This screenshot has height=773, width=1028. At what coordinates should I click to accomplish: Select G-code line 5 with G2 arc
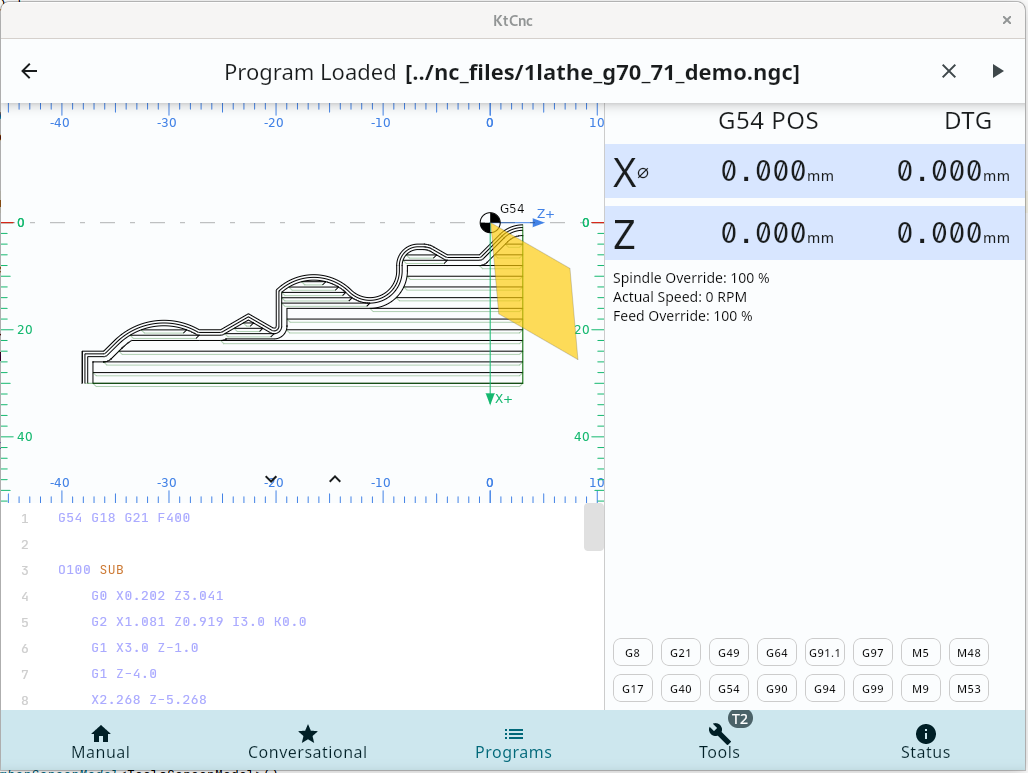198,622
